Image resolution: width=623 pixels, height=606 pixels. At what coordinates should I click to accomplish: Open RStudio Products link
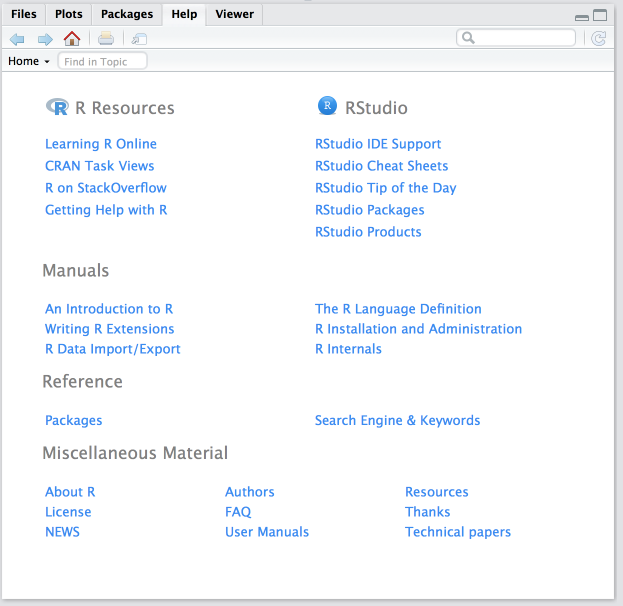pyautogui.click(x=368, y=232)
